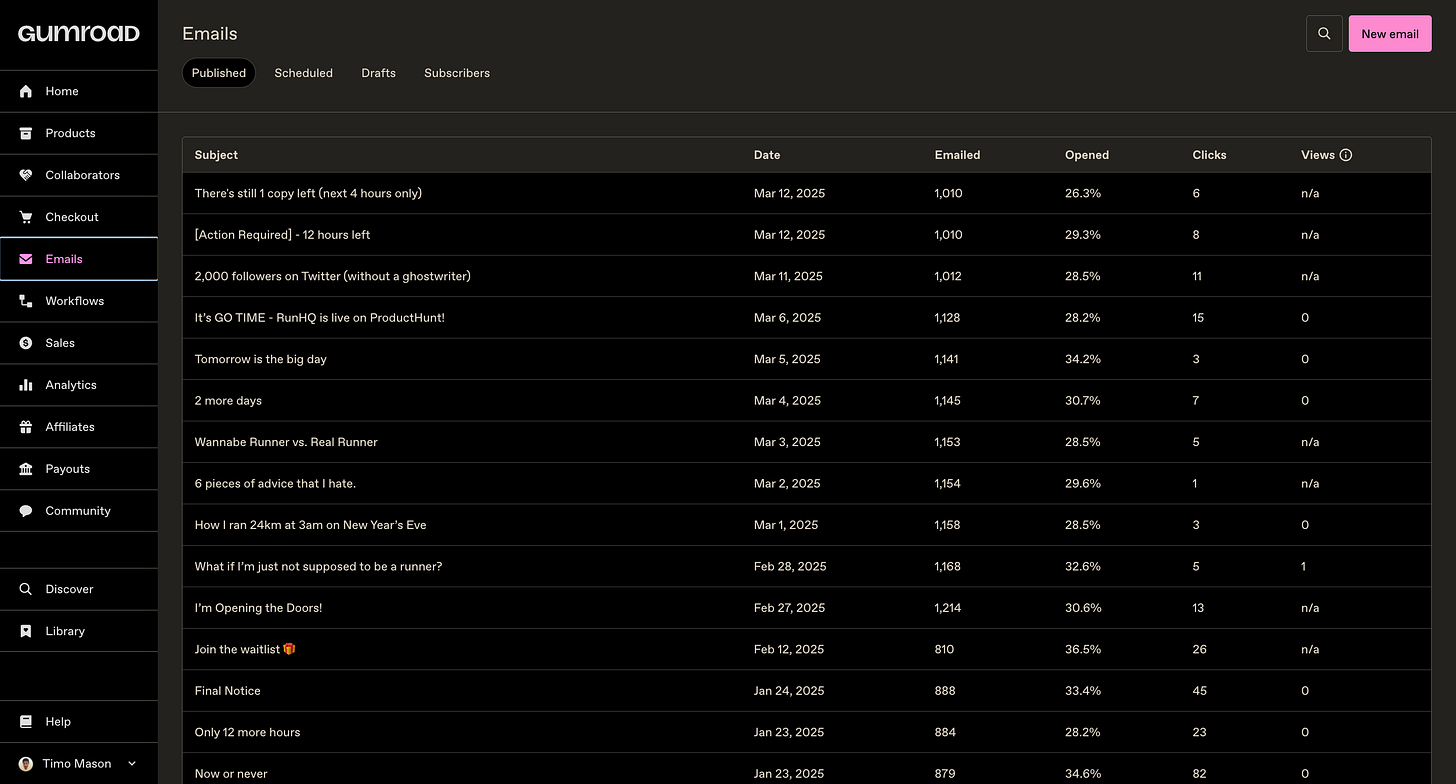Open "2,000 followers on Twitter" email
The image size is (1456, 784).
(x=806, y=276)
